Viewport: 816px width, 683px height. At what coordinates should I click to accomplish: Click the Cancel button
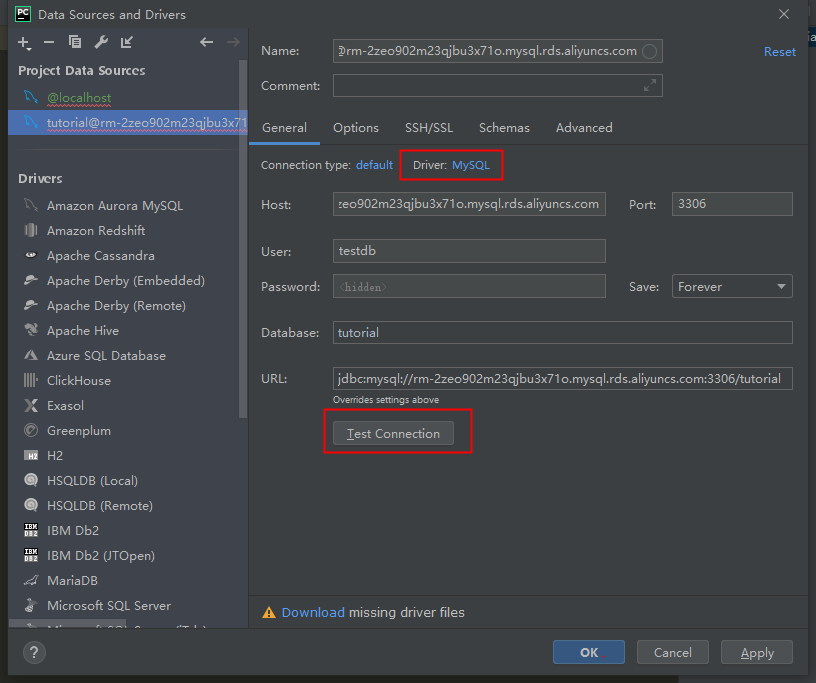672,652
